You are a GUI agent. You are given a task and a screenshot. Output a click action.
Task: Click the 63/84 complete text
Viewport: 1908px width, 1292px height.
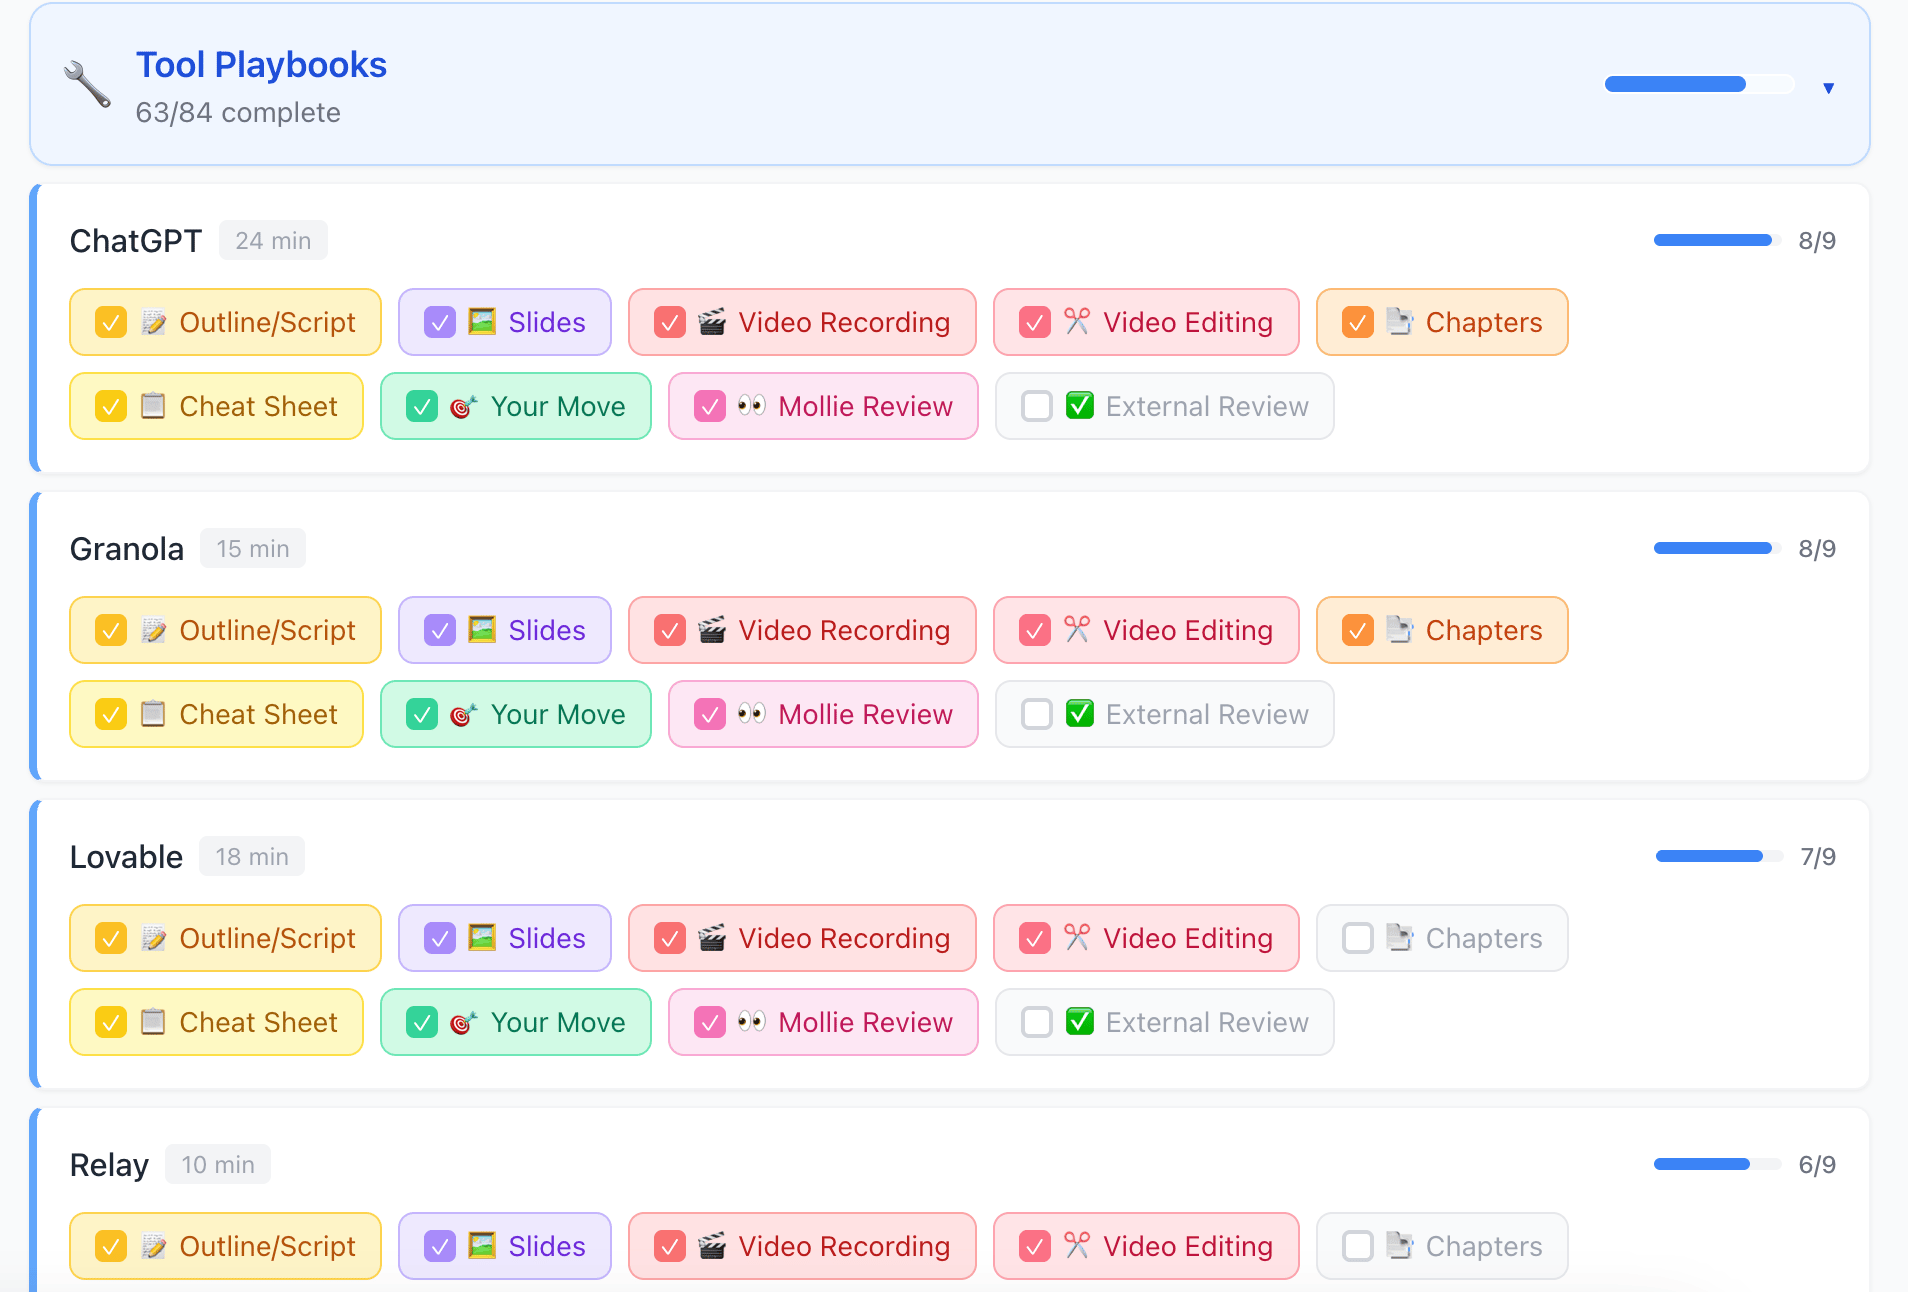(238, 112)
